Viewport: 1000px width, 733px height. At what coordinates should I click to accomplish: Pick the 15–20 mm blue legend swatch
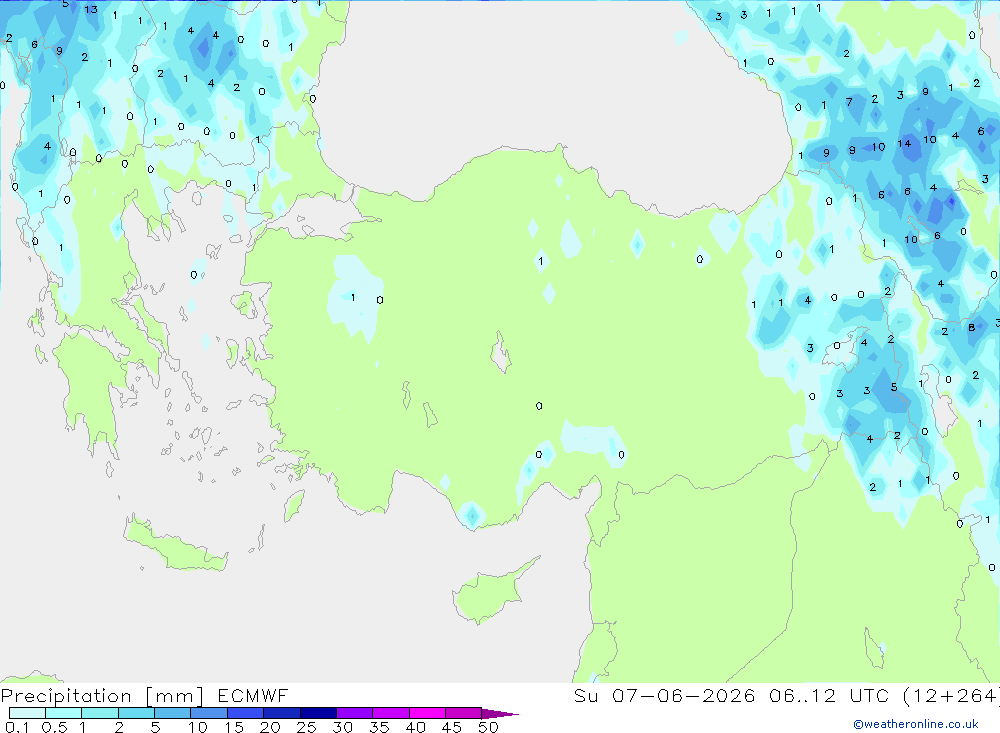pos(246,713)
